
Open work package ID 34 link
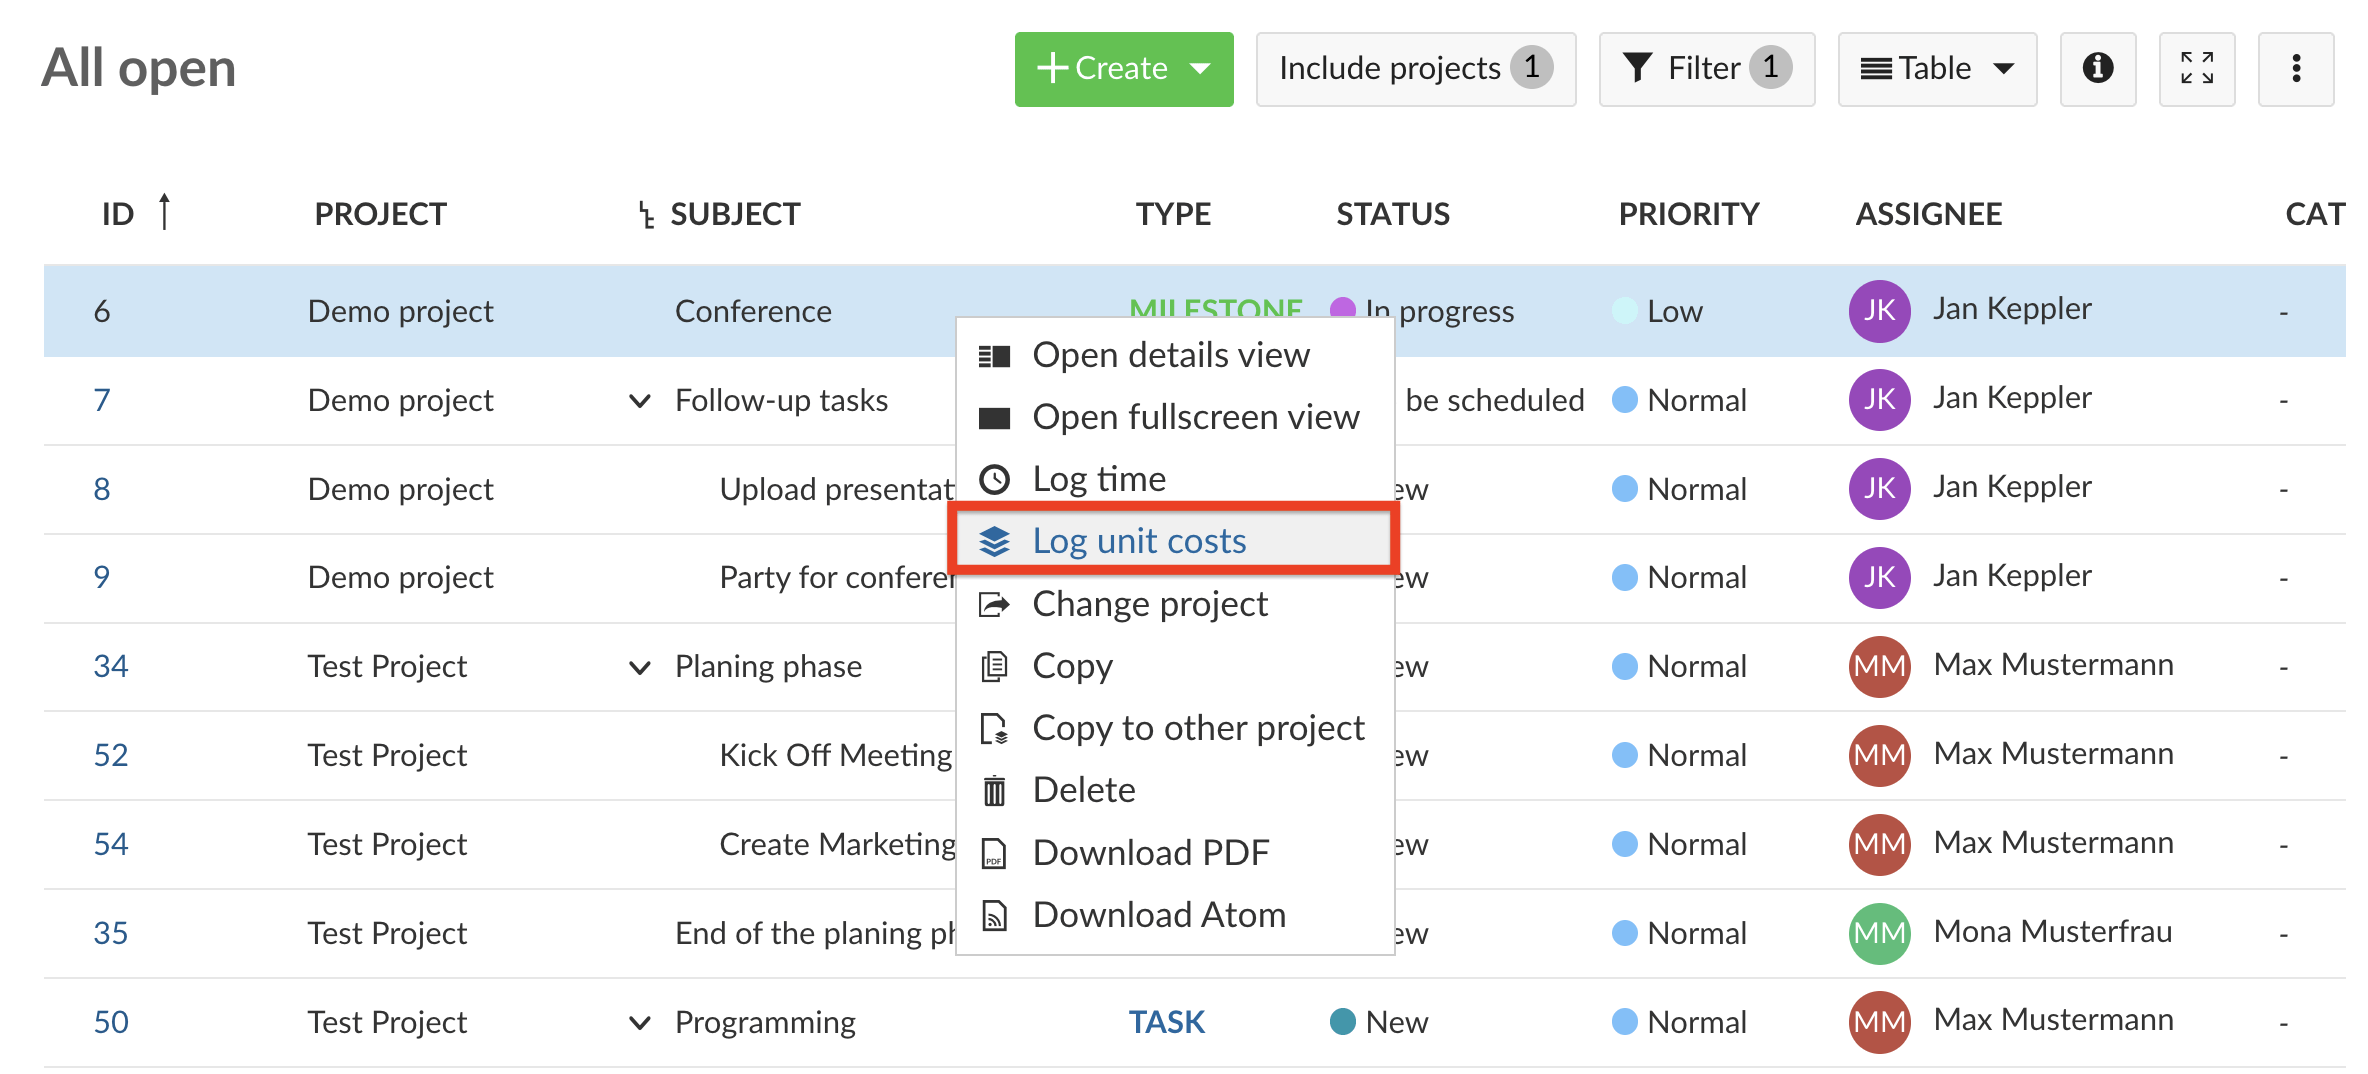pyautogui.click(x=110, y=666)
